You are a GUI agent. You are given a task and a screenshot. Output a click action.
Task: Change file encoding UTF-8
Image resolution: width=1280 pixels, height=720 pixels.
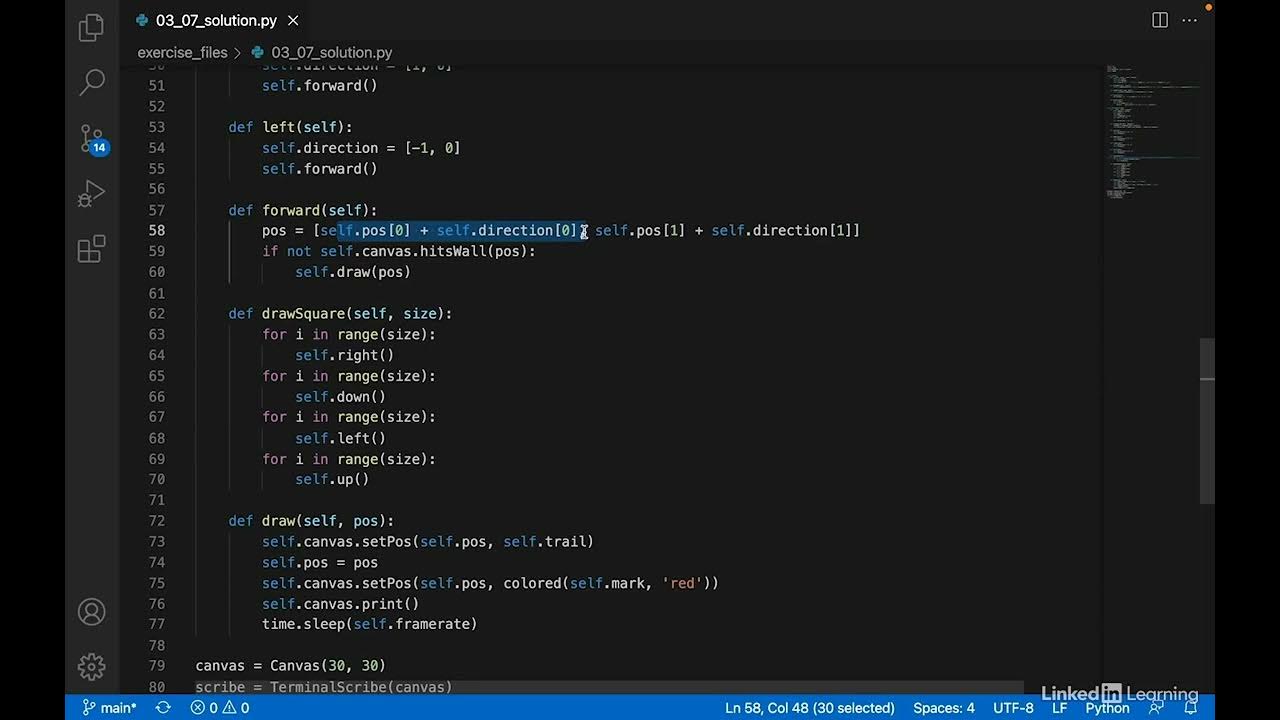coord(1013,708)
